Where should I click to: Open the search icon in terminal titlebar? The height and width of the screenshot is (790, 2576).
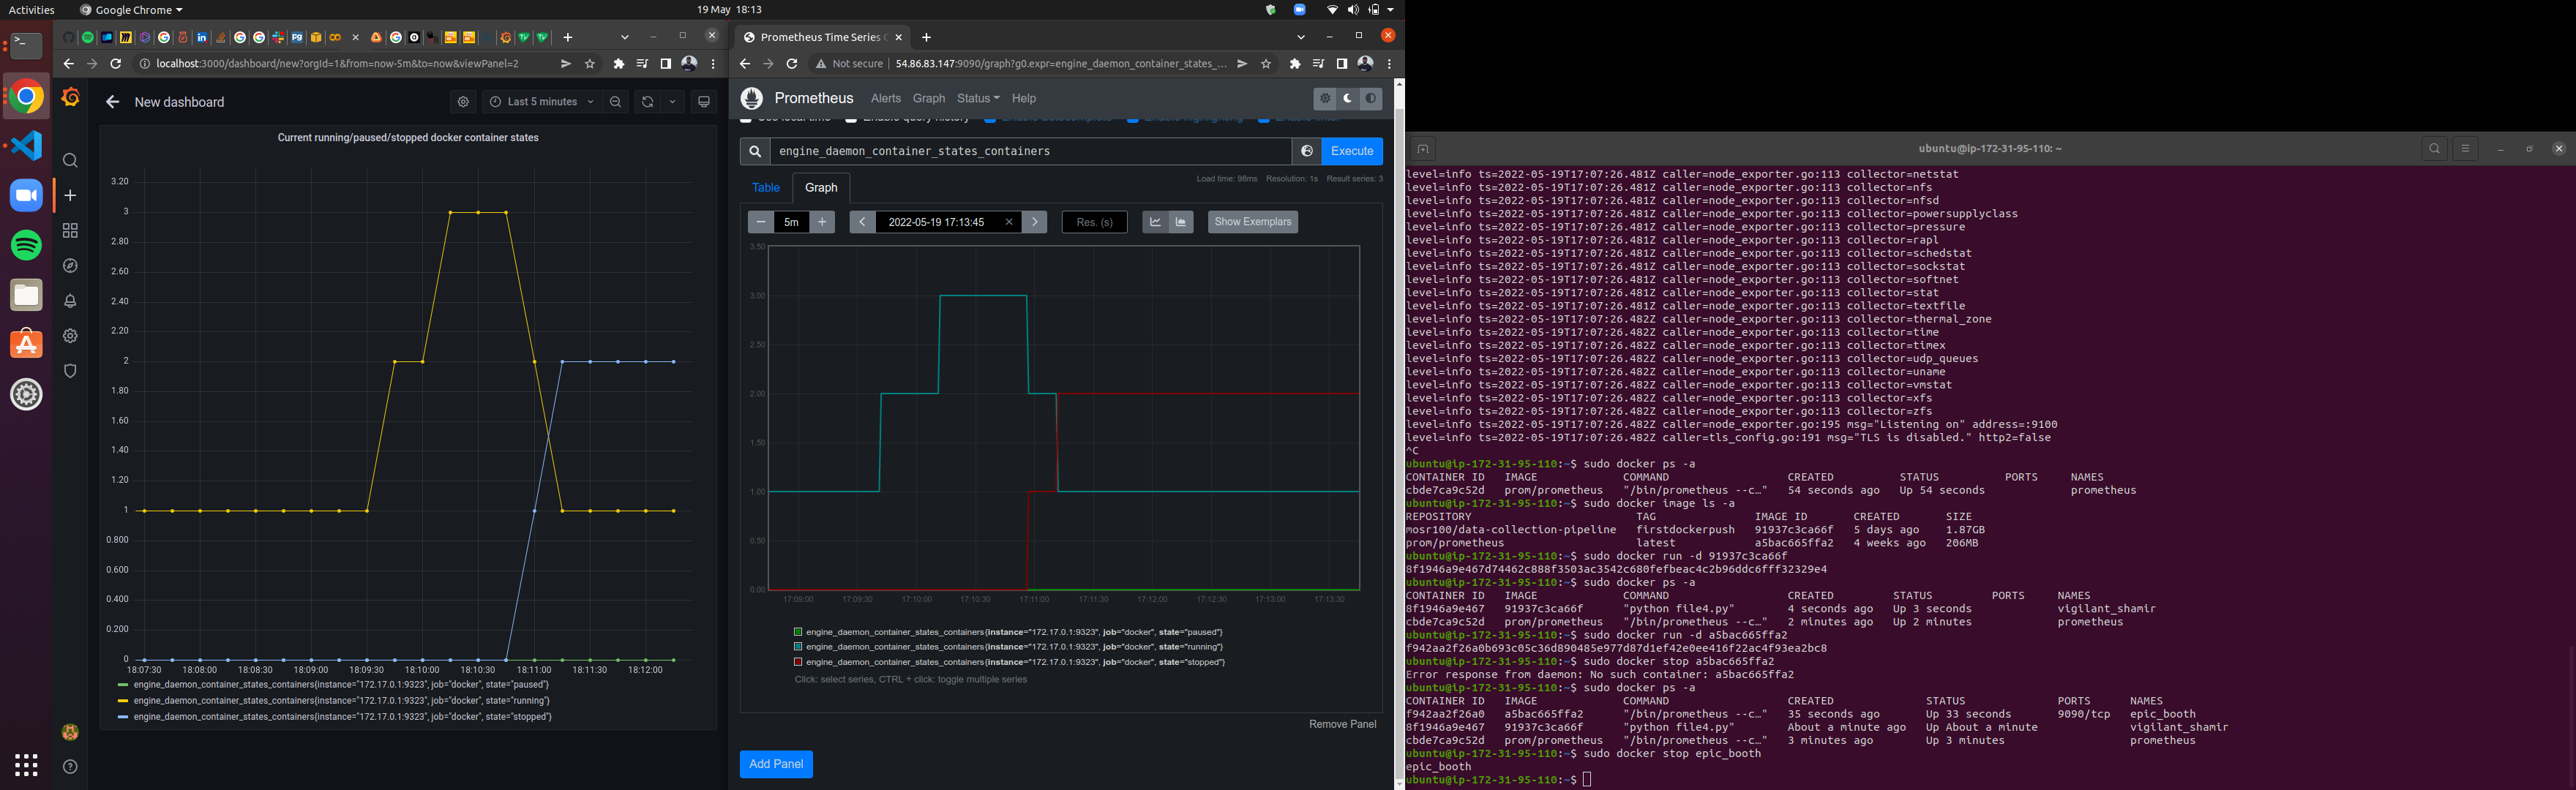[x=2434, y=148]
